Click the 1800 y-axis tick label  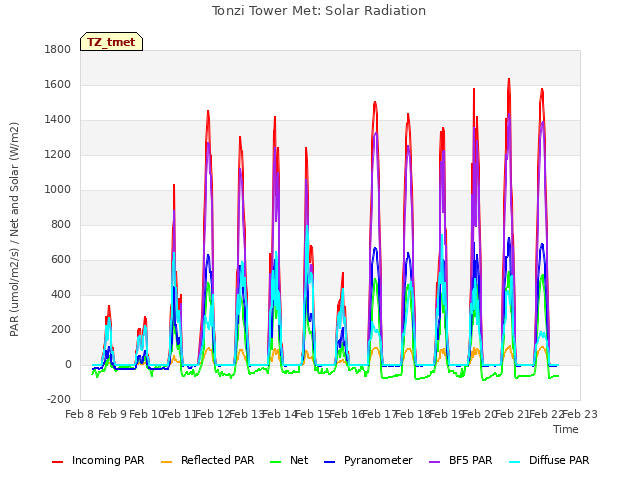pyautogui.click(x=58, y=50)
